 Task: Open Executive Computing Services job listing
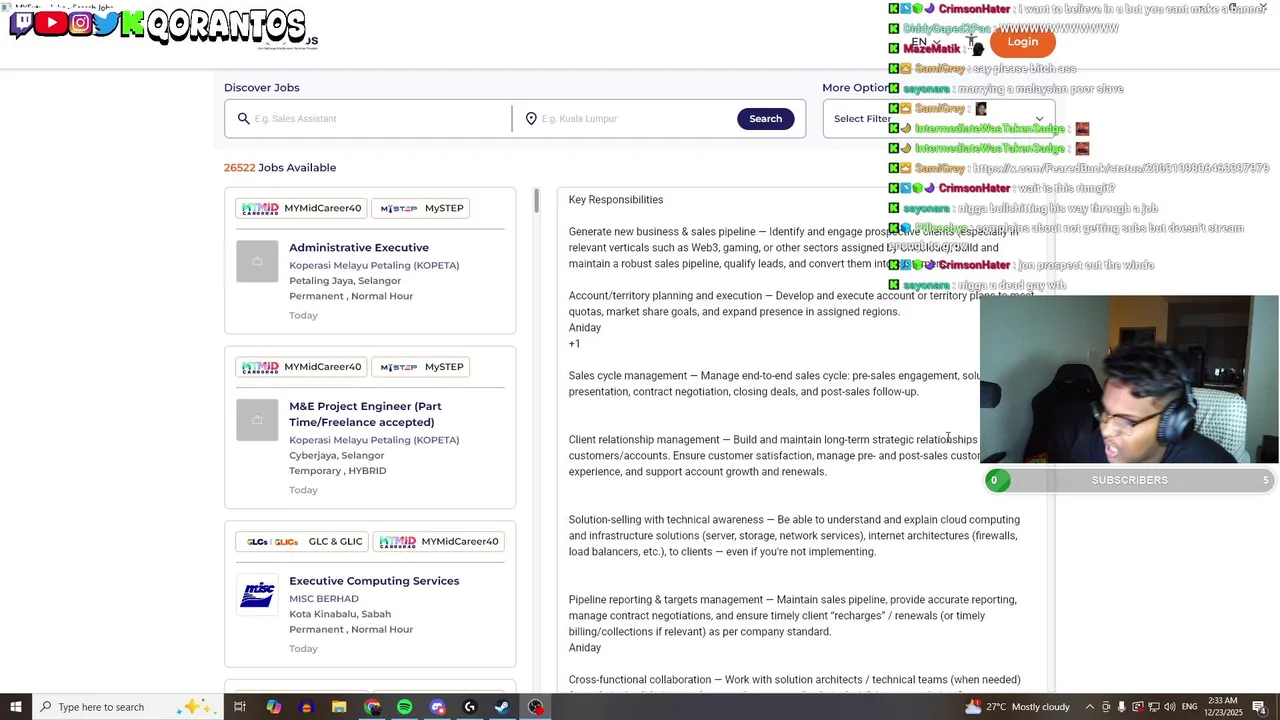pos(374,581)
